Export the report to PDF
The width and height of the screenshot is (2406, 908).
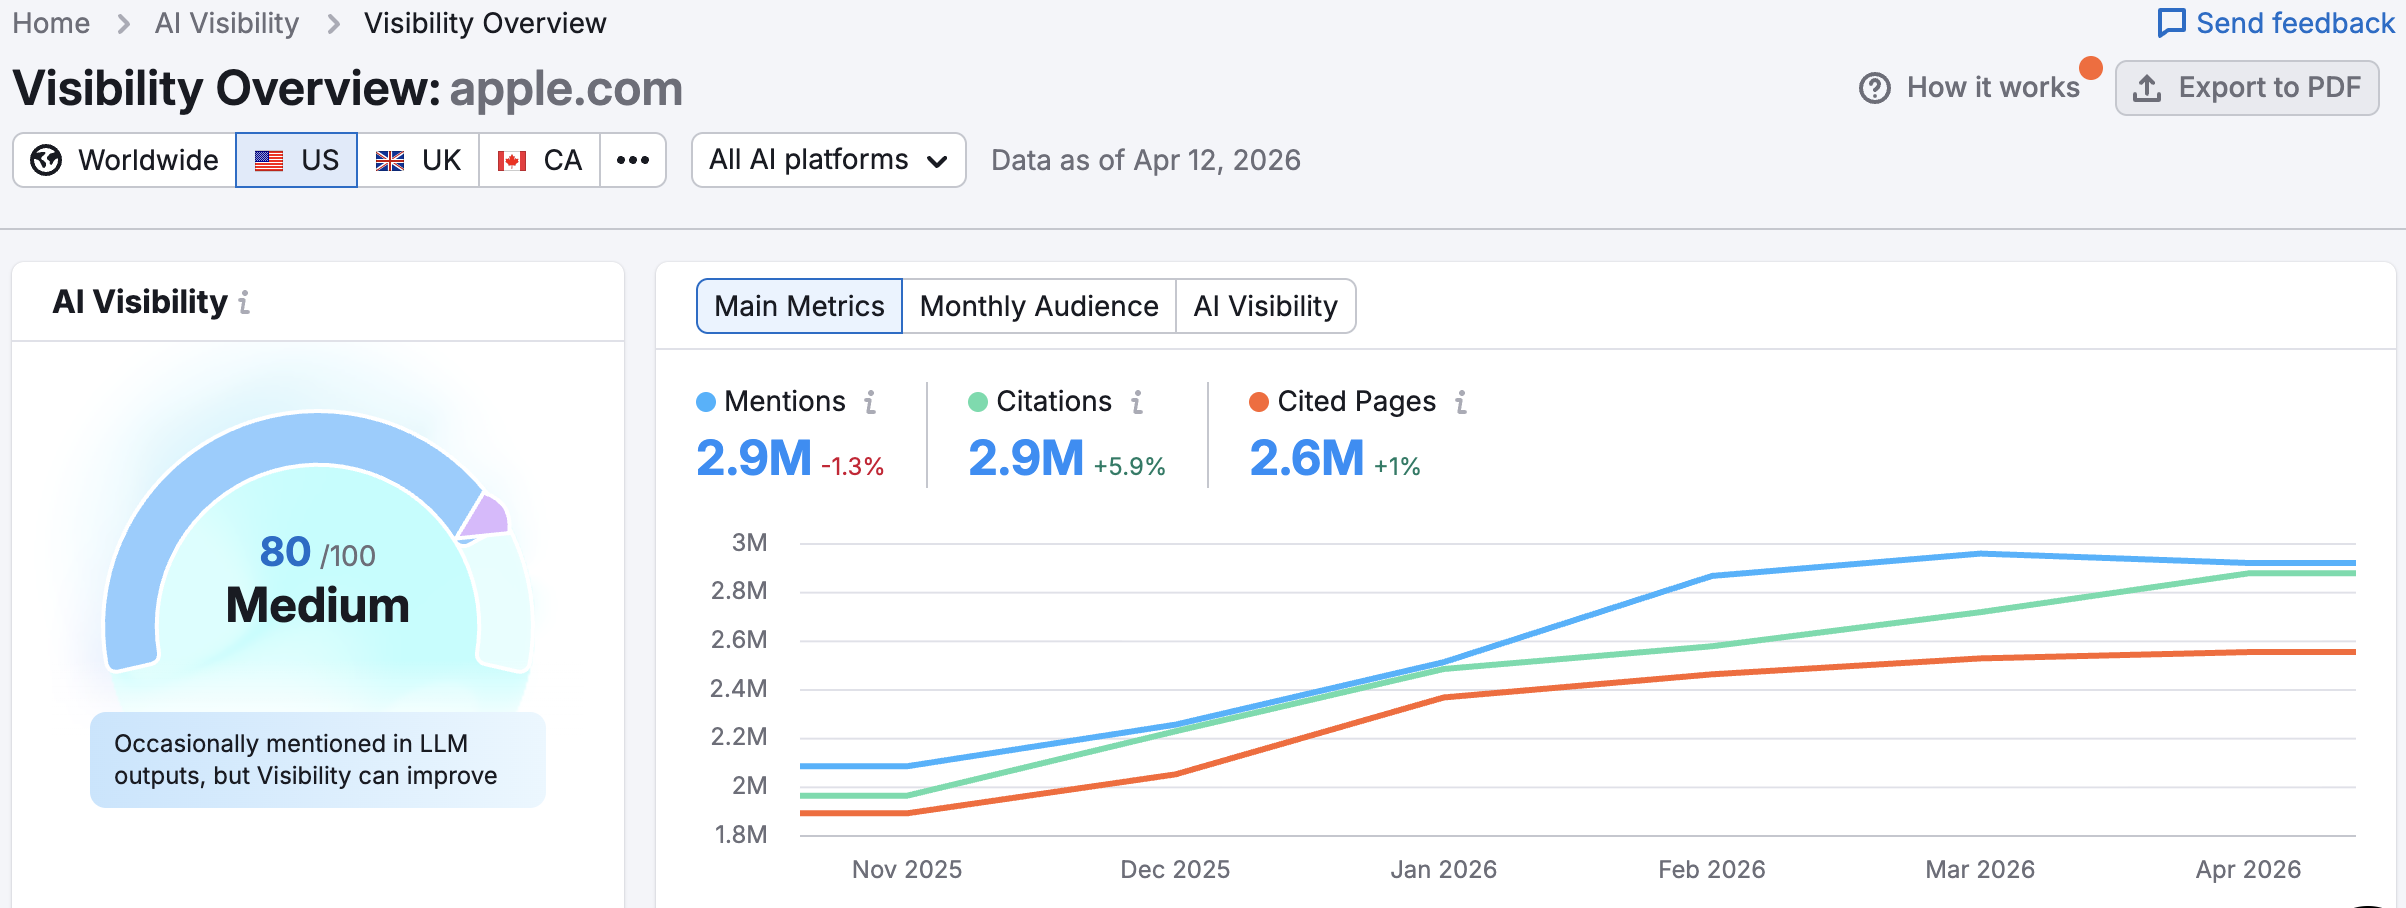tap(2248, 87)
